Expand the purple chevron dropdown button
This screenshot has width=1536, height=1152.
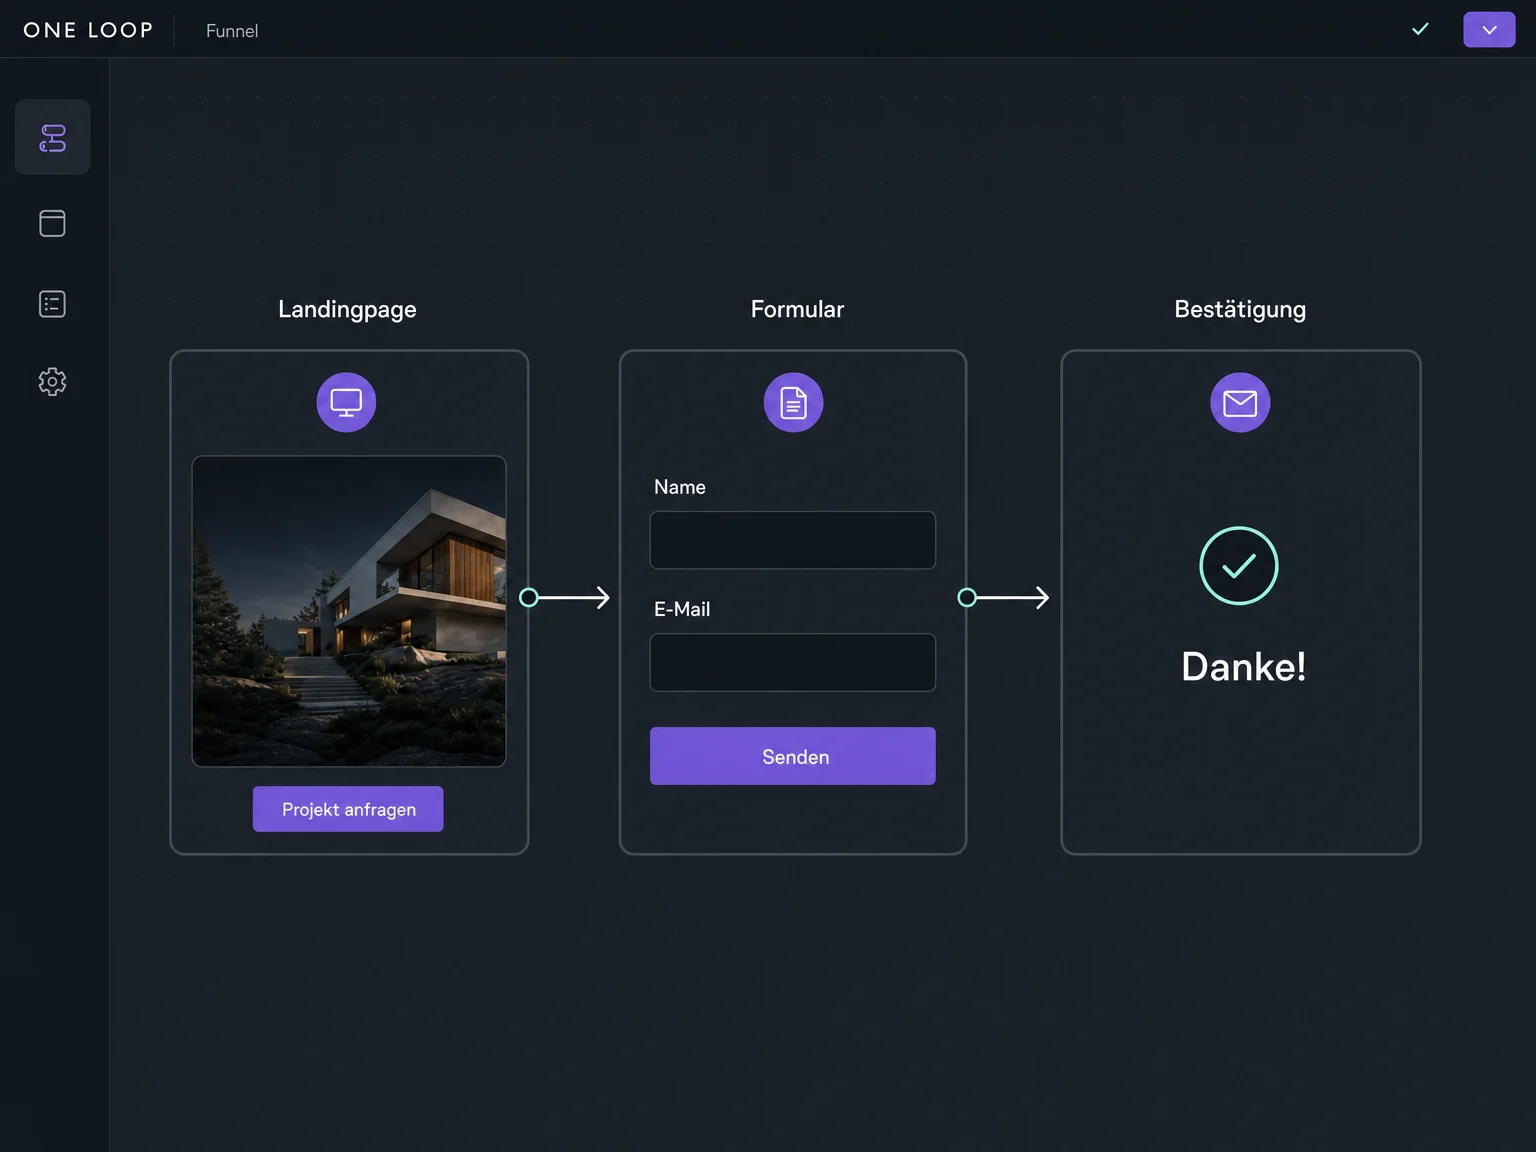[x=1489, y=29]
